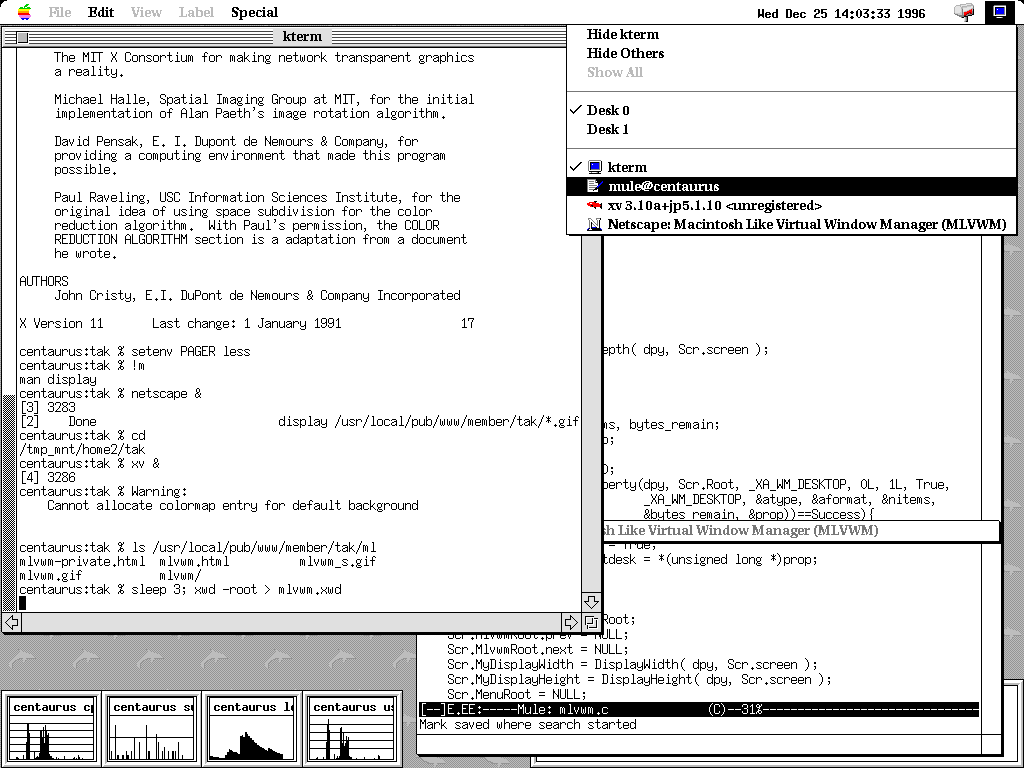
Task: Open the Special menu
Action: (x=254, y=12)
